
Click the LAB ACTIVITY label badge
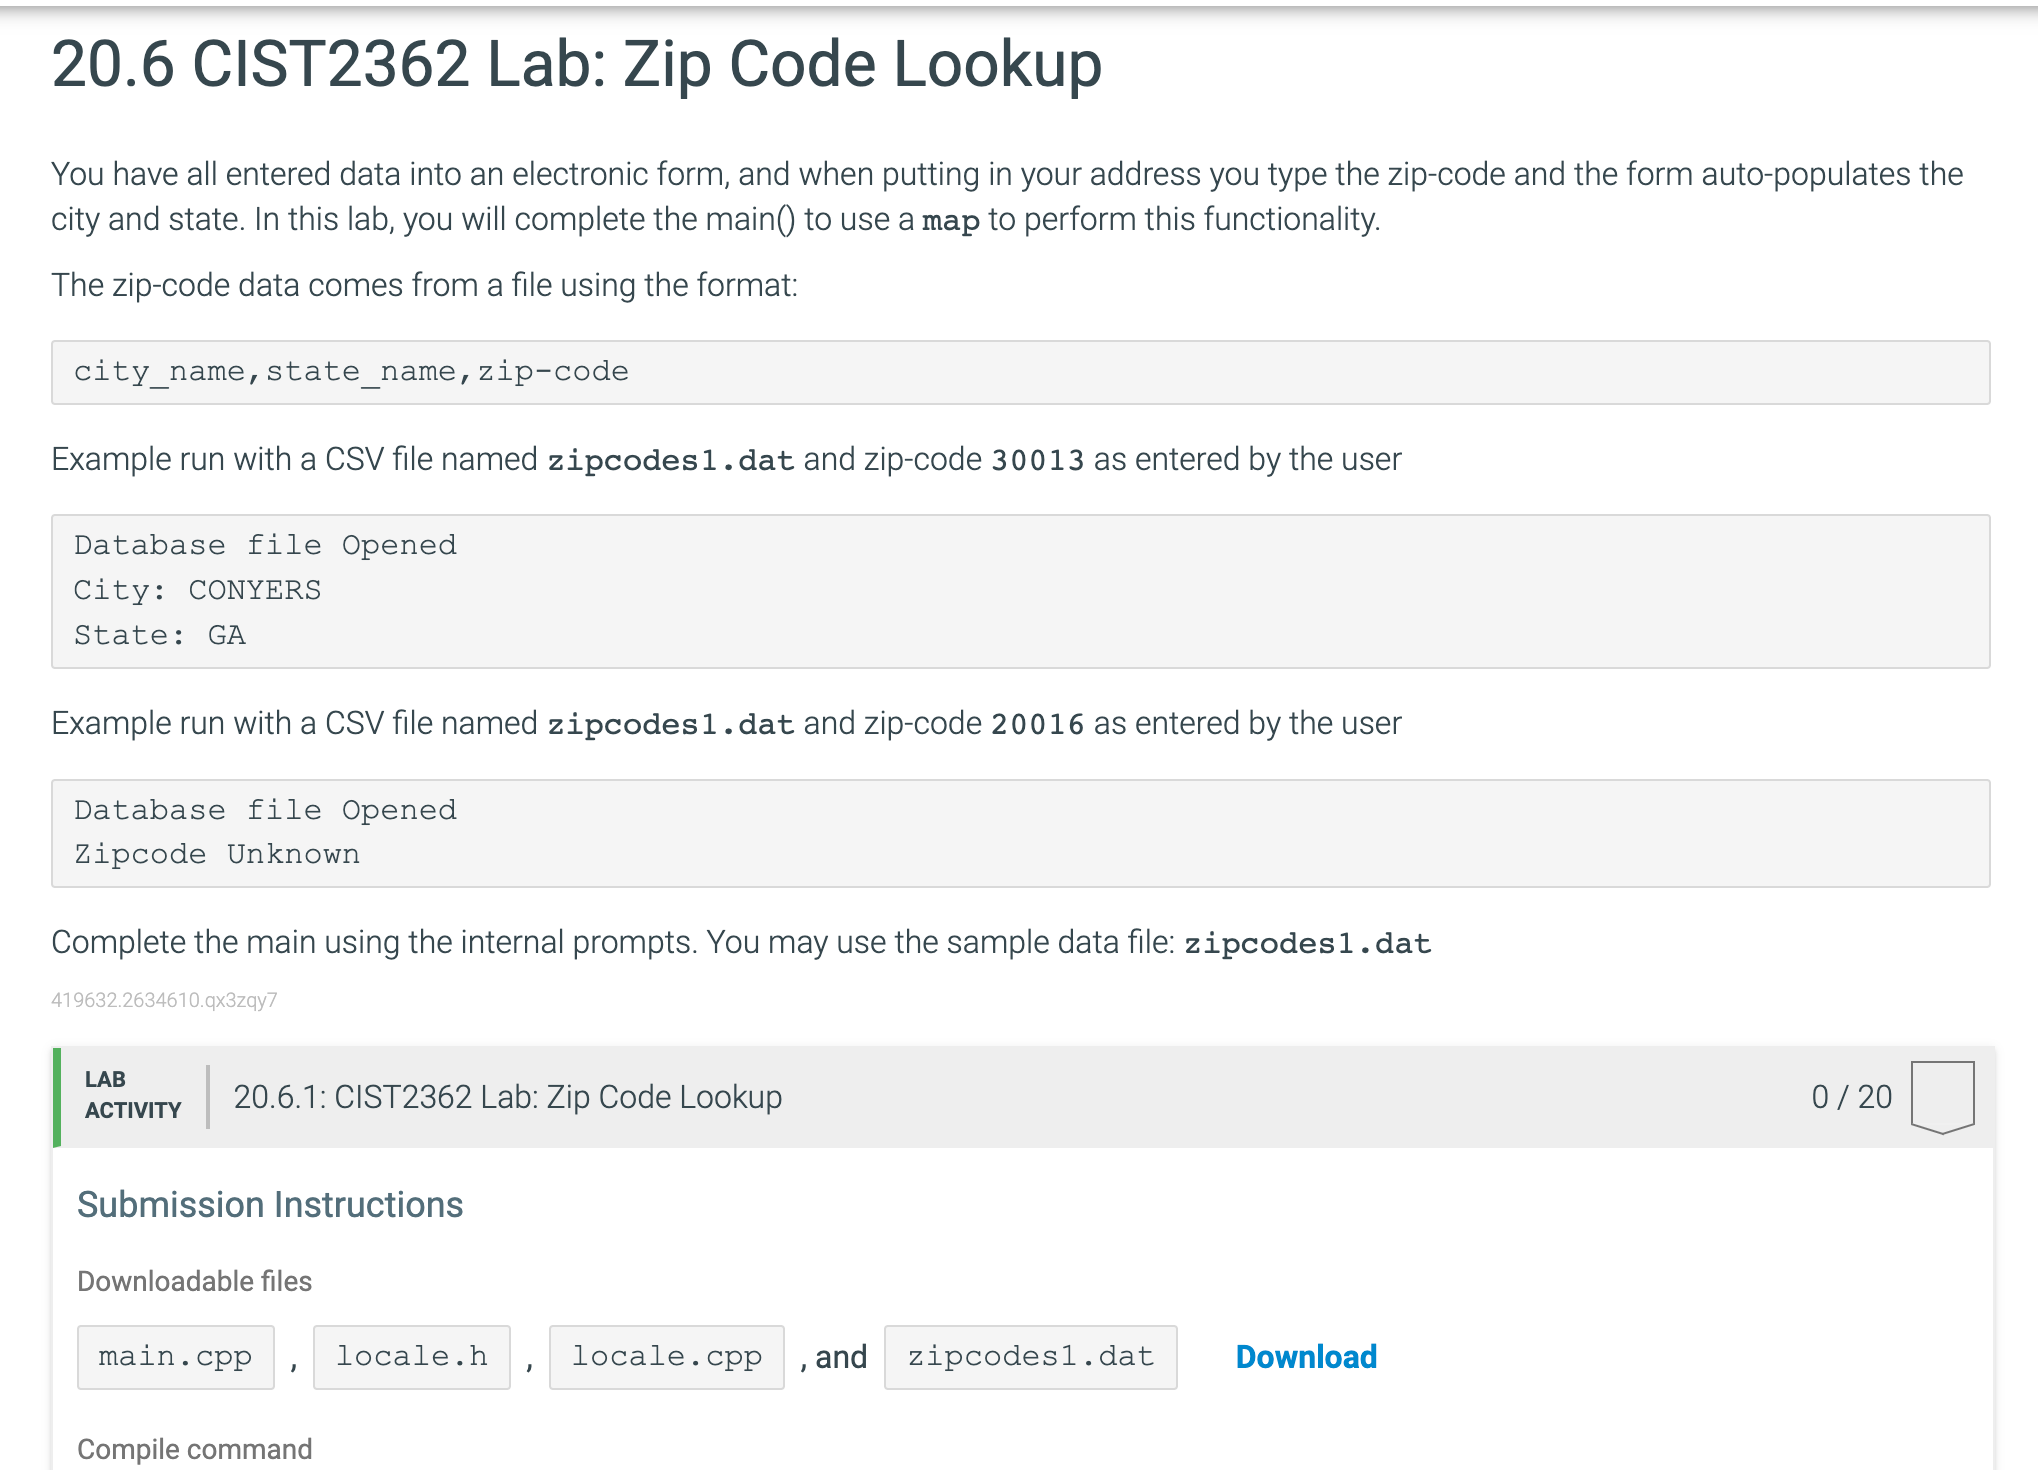tap(131, 1096)
